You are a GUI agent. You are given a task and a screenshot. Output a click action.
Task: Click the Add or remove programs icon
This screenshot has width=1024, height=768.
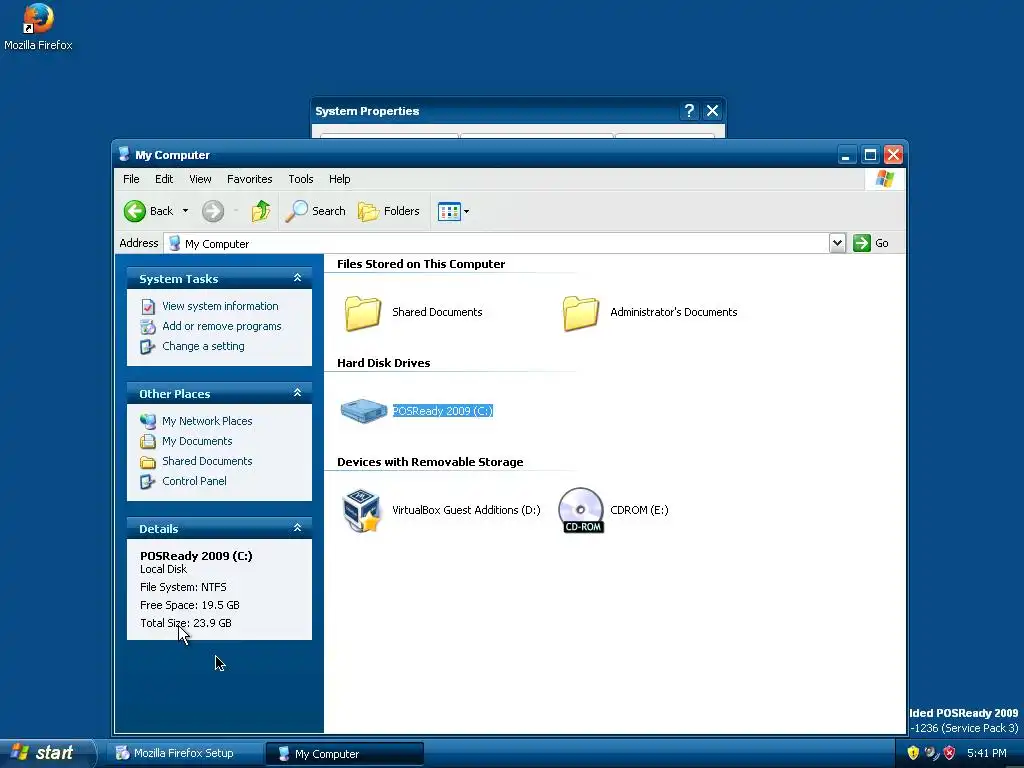[x=148, y=327]
